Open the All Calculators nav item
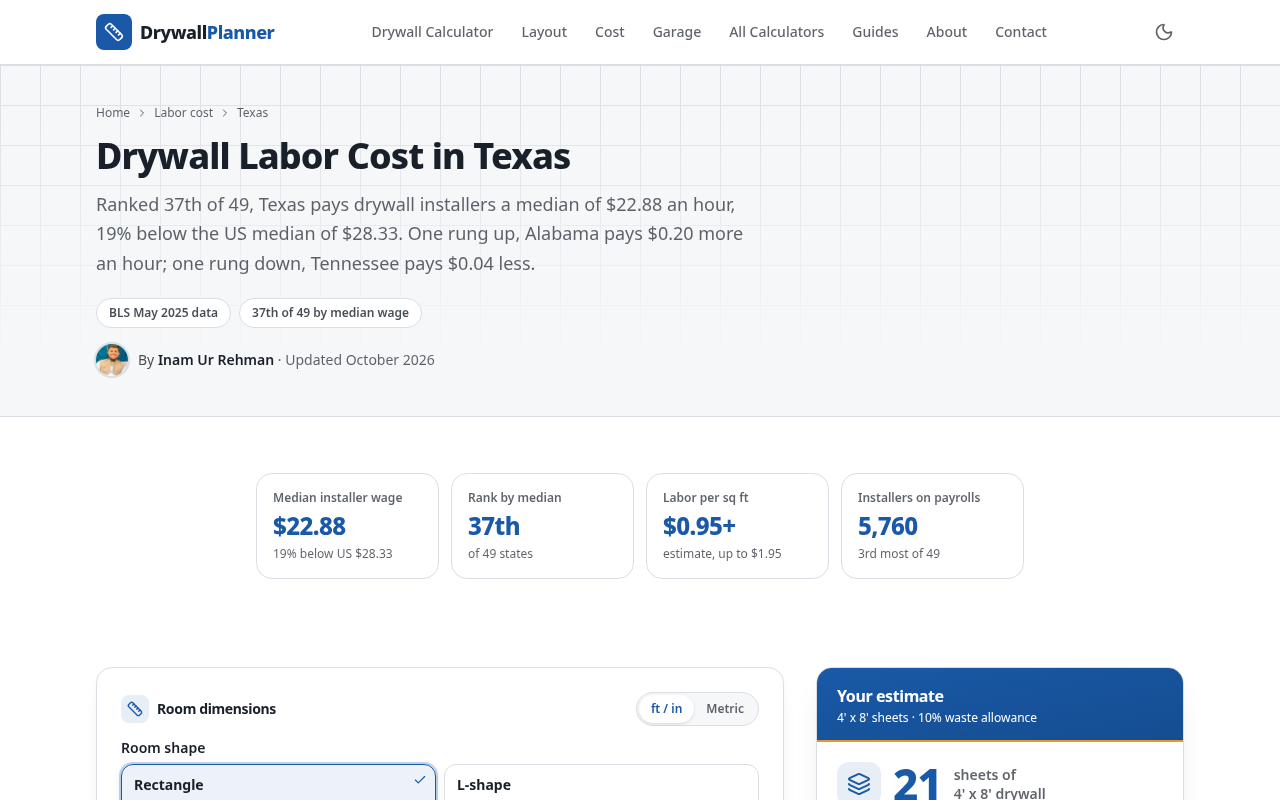 click(777, 32)
